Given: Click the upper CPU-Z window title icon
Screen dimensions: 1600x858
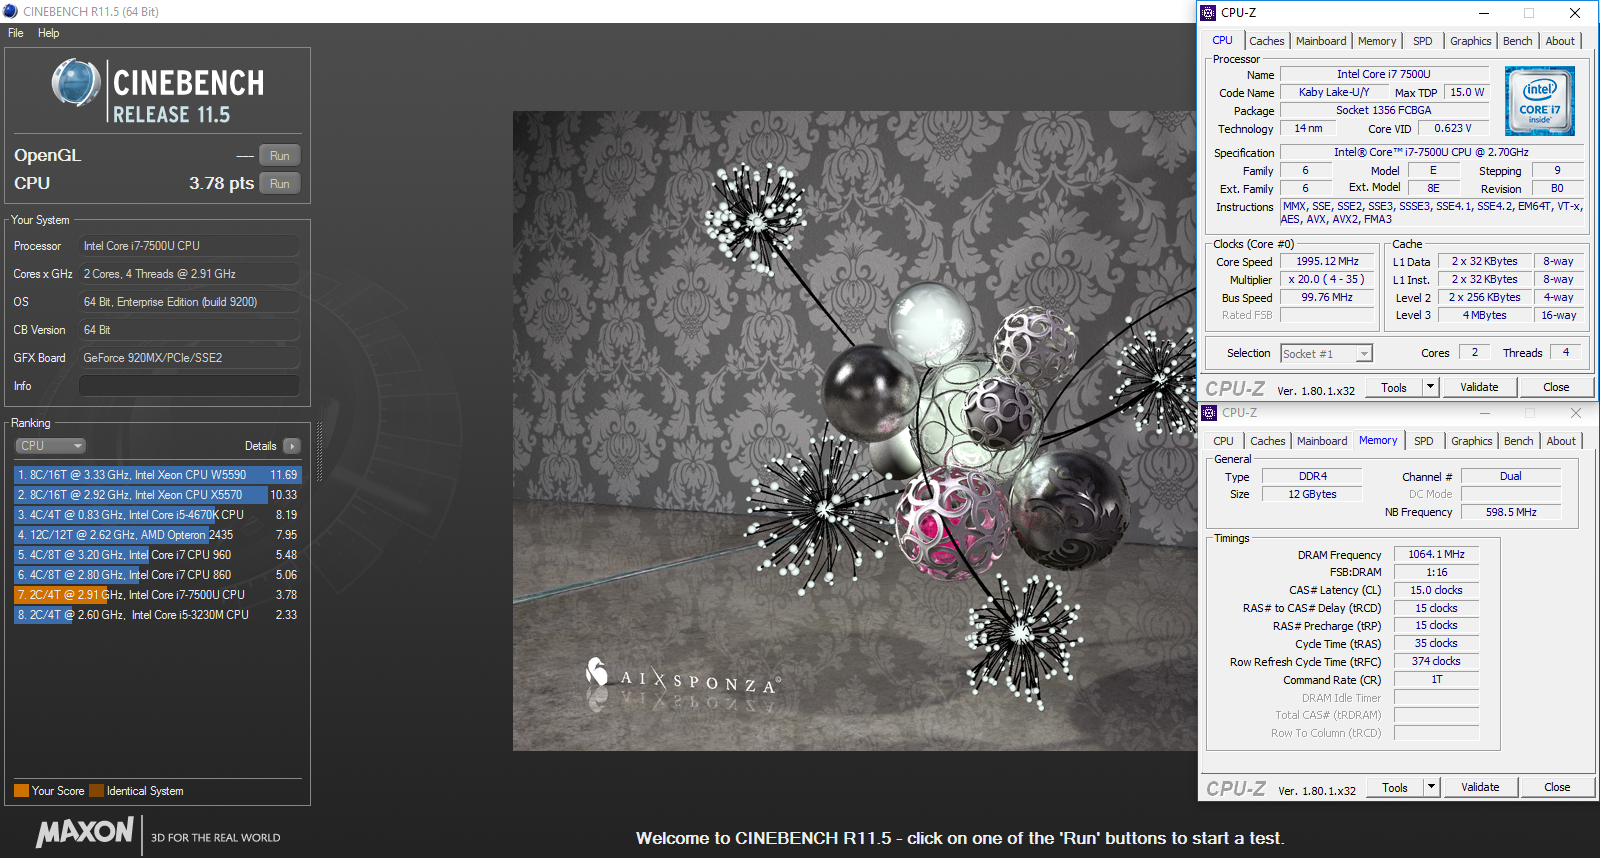Looking at the screenshot, I should coord(1208,13).
